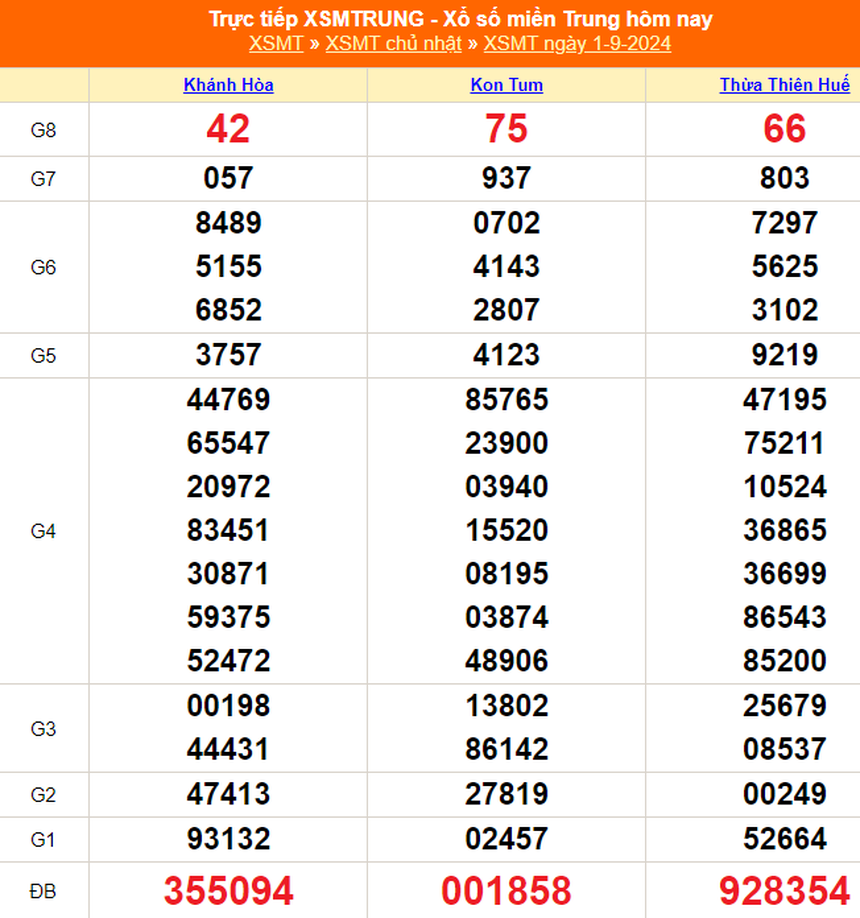This screenshot has width=860, height=918.
Task: Click the Kon Tum special prize 001858
Action: (506, 890)
